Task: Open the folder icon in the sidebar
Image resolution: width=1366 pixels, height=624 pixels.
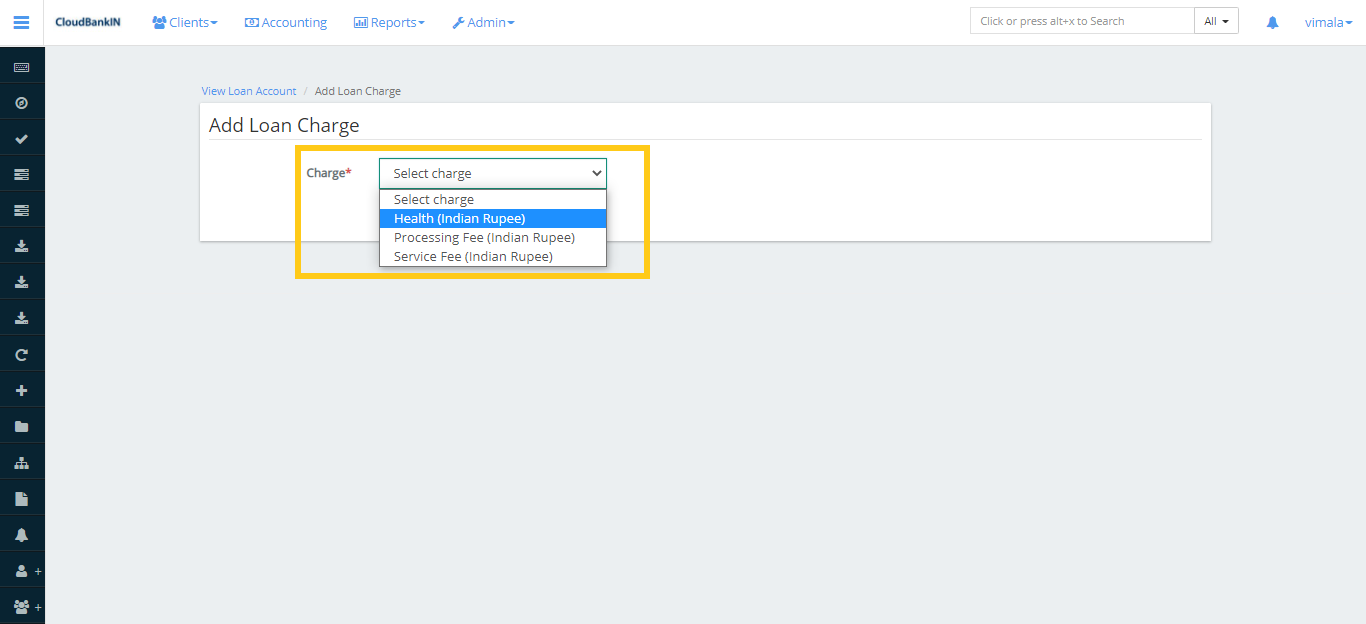Action: tap(21, 427)
